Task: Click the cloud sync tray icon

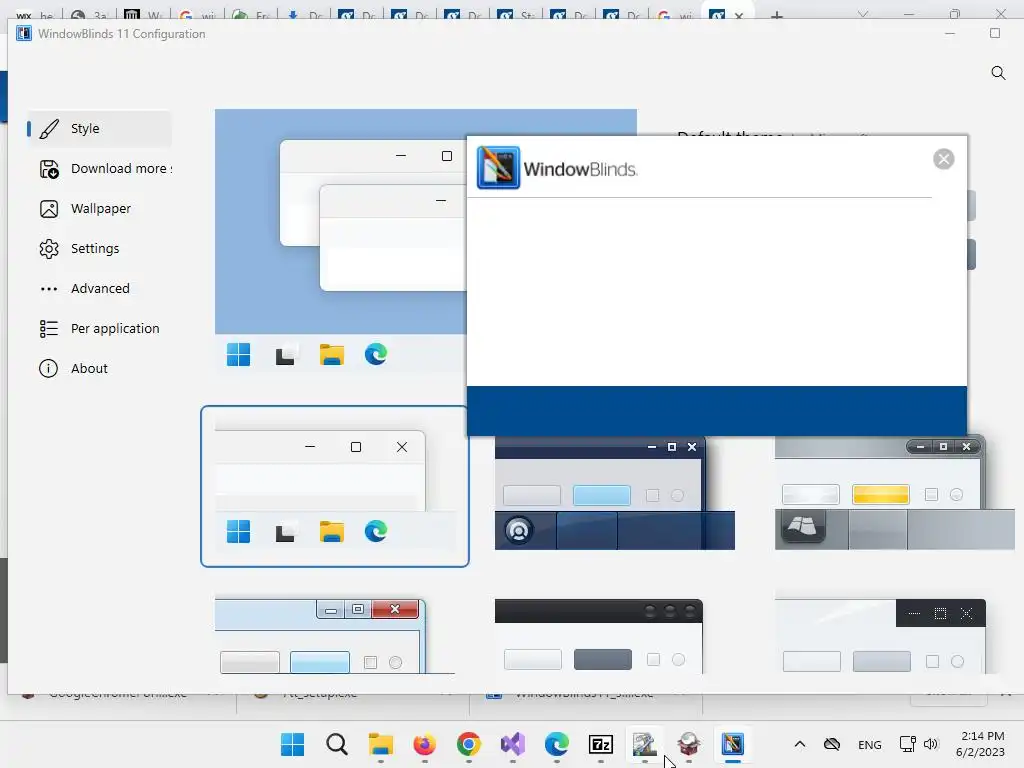Action: [x=832, y=744]
